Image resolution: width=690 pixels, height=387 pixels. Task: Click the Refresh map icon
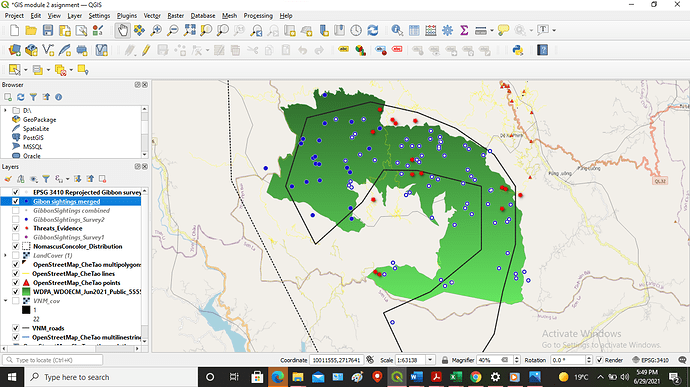(373, 30)
